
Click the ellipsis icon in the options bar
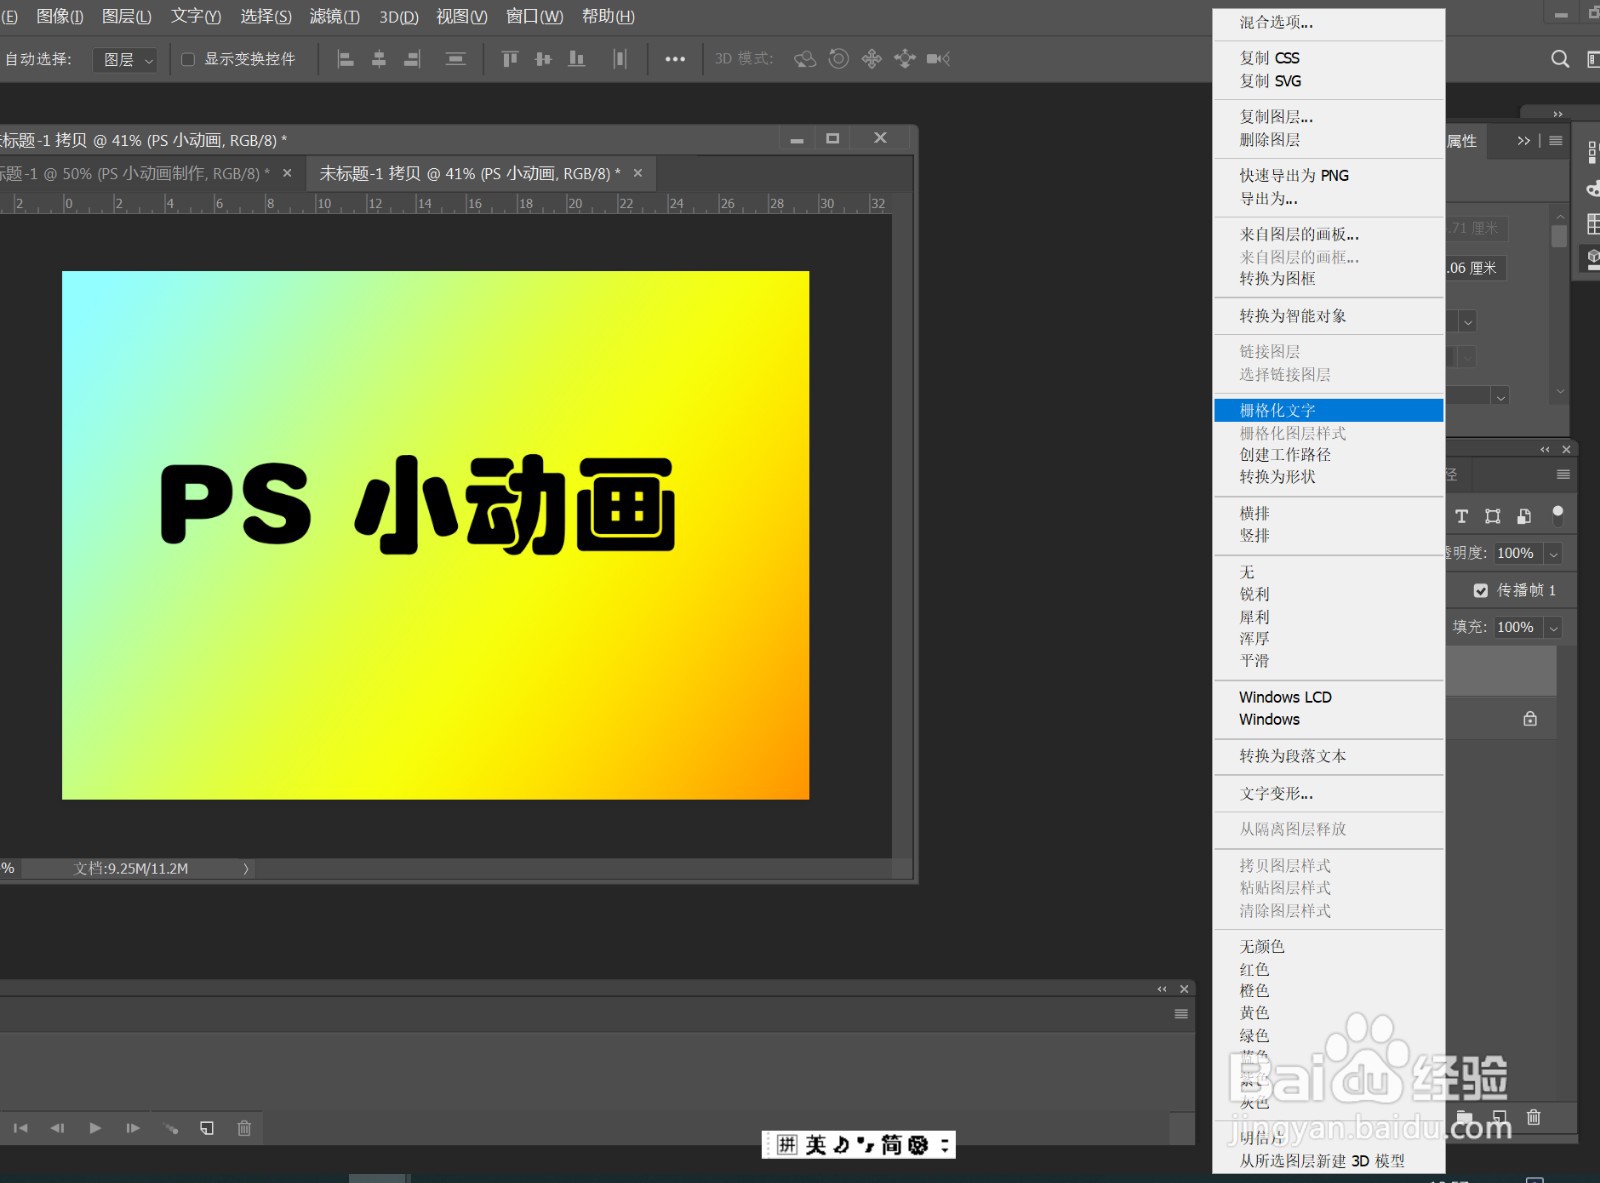674,59
